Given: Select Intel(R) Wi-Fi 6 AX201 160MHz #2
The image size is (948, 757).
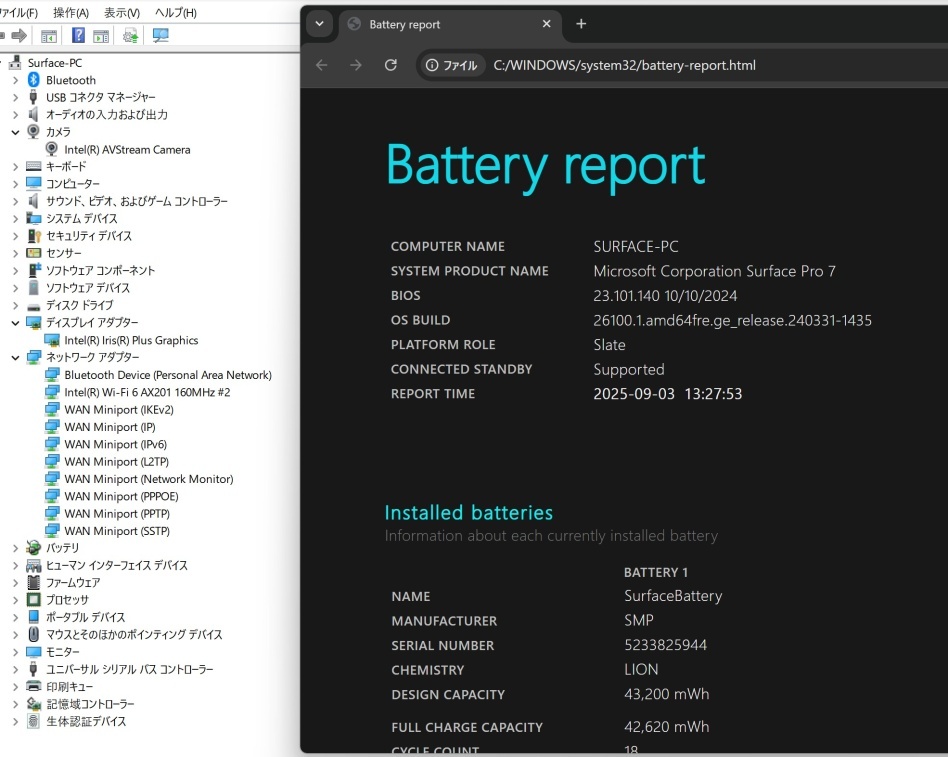Looking at the screenshot, I should pyautogui.click(x=147, y=392).
